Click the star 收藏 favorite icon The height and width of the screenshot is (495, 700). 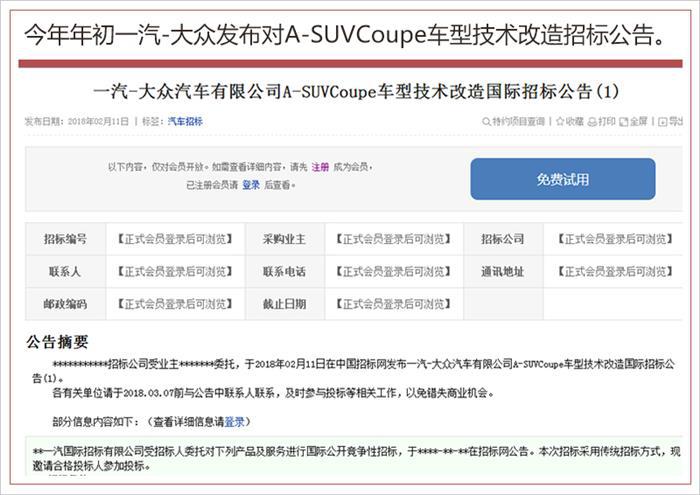tap(560, 121)
